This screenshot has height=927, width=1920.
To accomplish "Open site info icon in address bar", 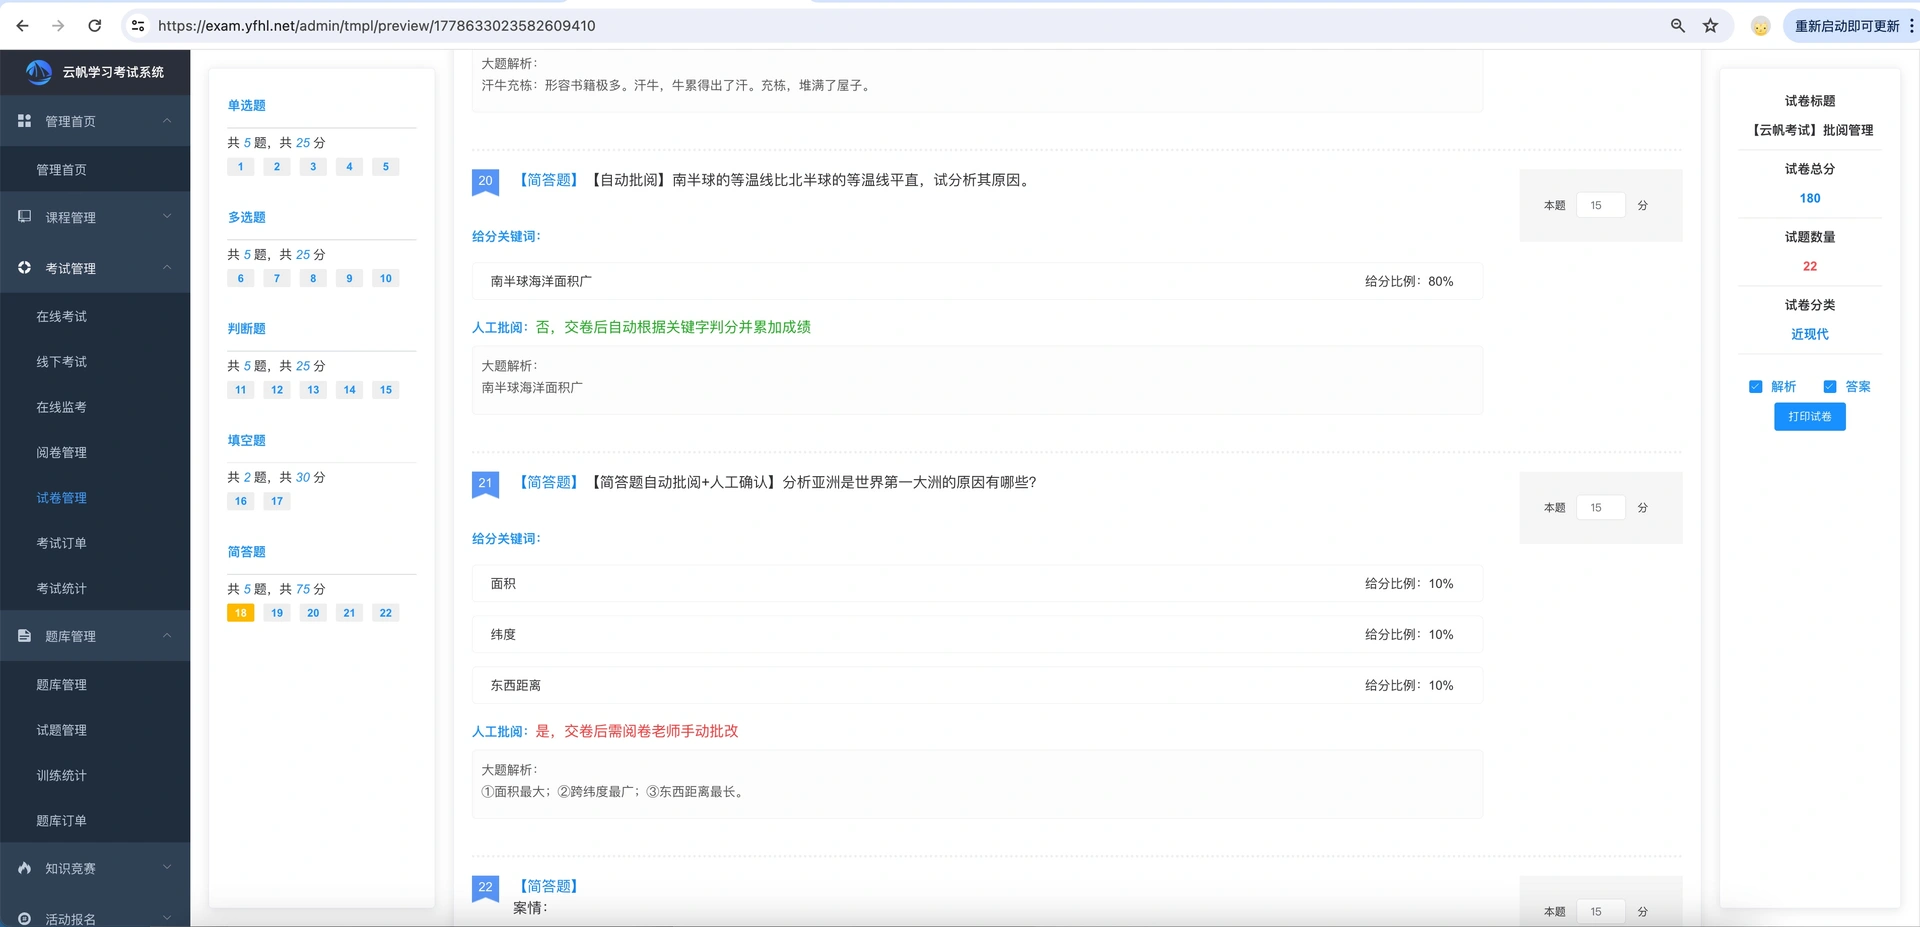I will click(138, 26).
